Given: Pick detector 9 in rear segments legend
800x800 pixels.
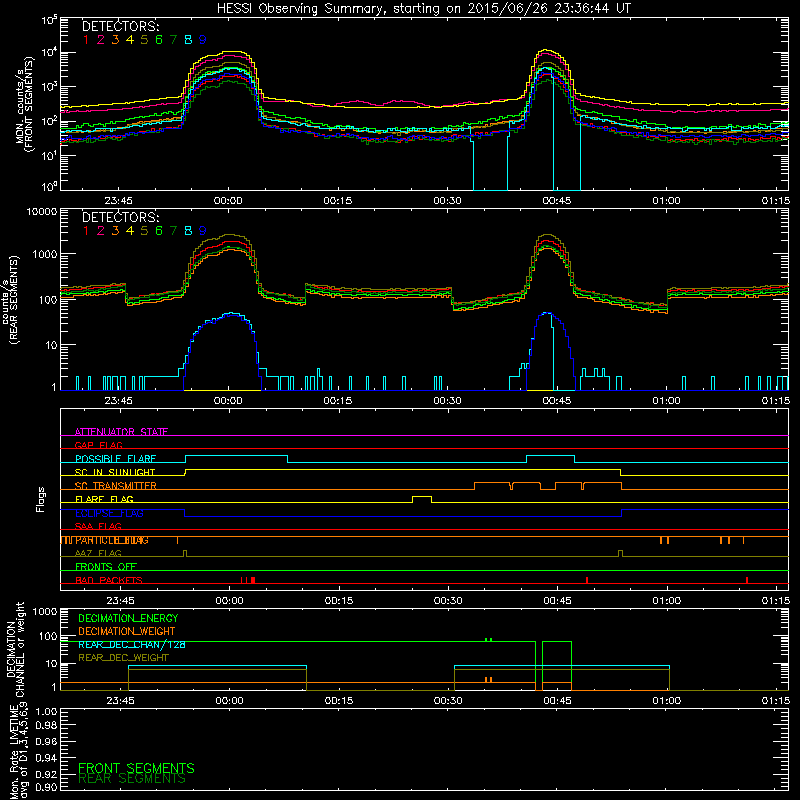Looking at the screenshot, I should coord(203,231).
